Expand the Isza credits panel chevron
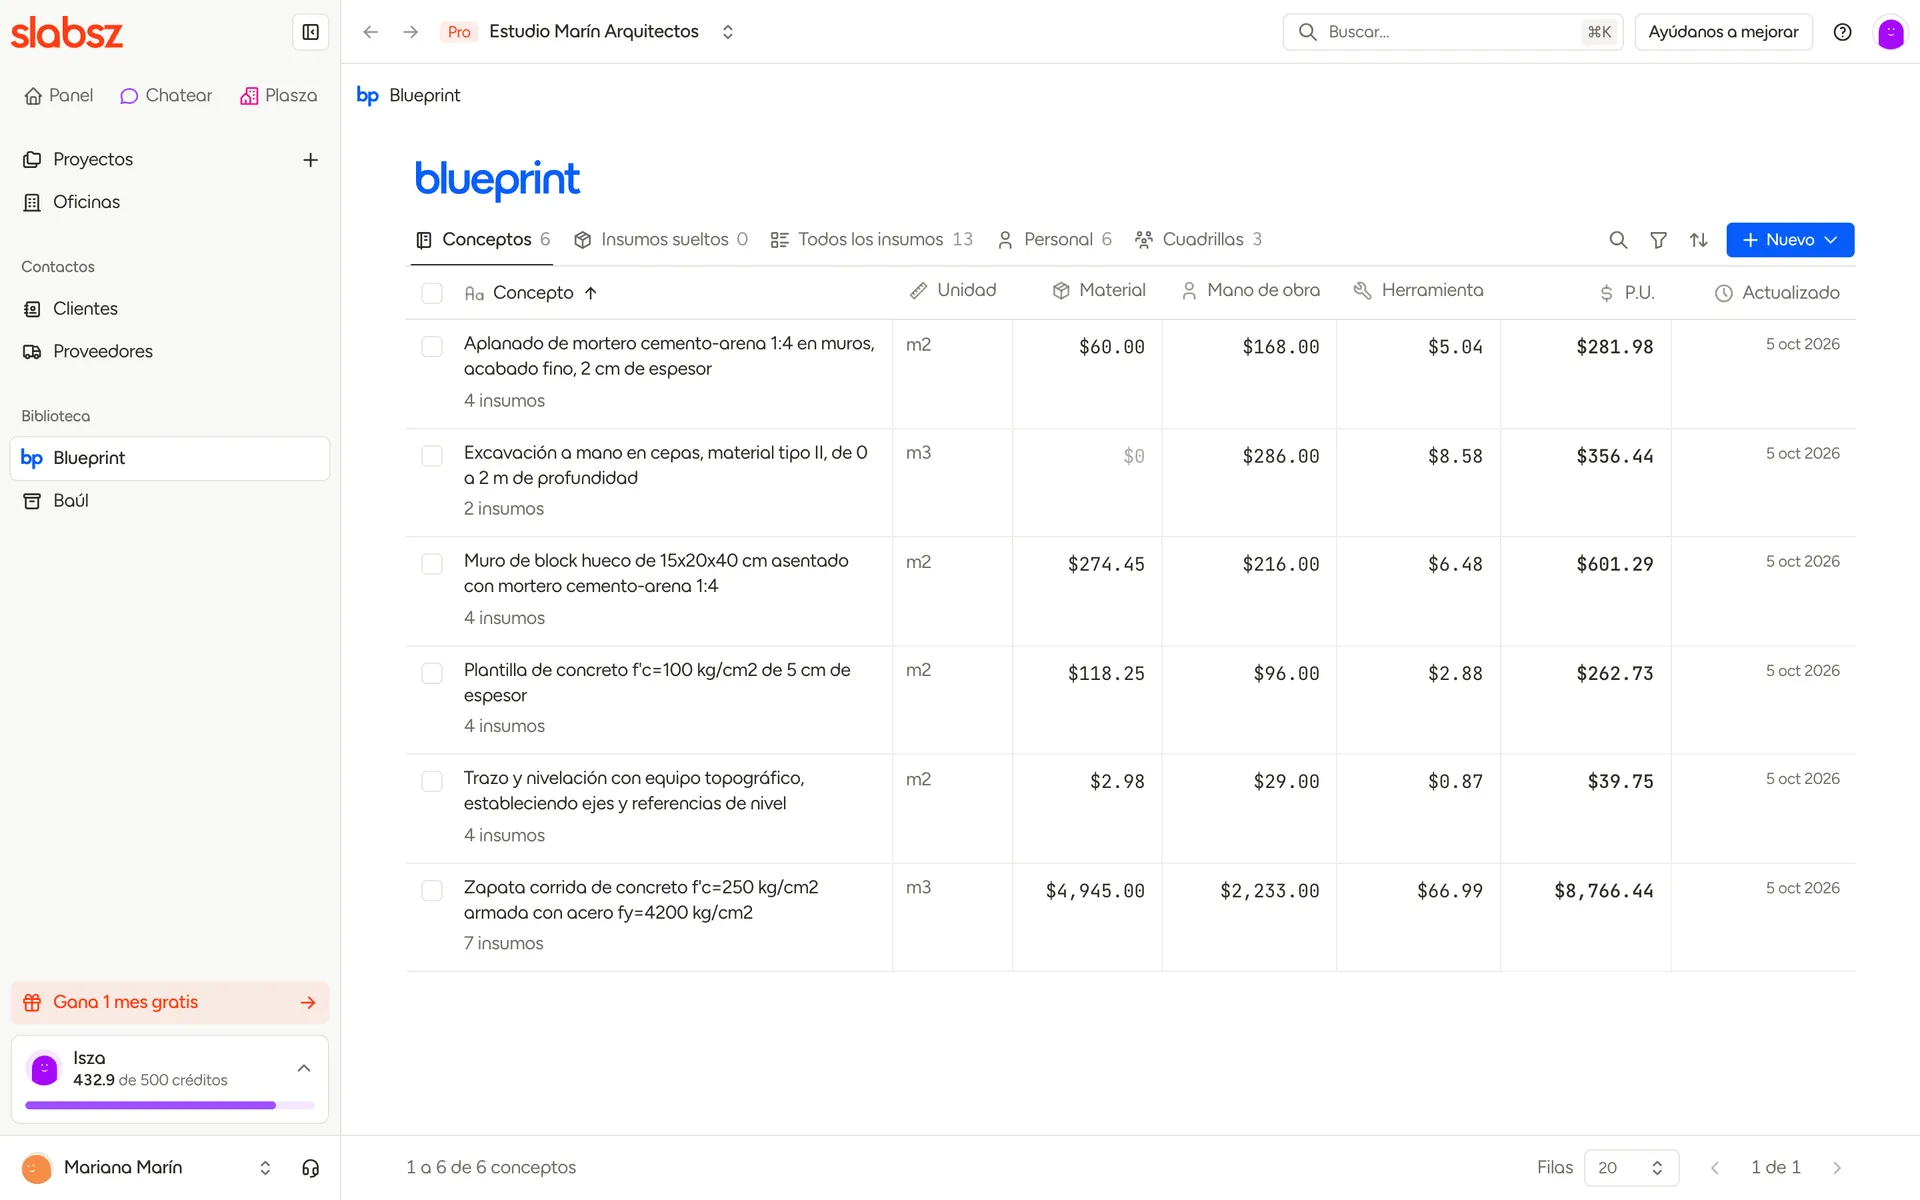 coord(304,1068)
